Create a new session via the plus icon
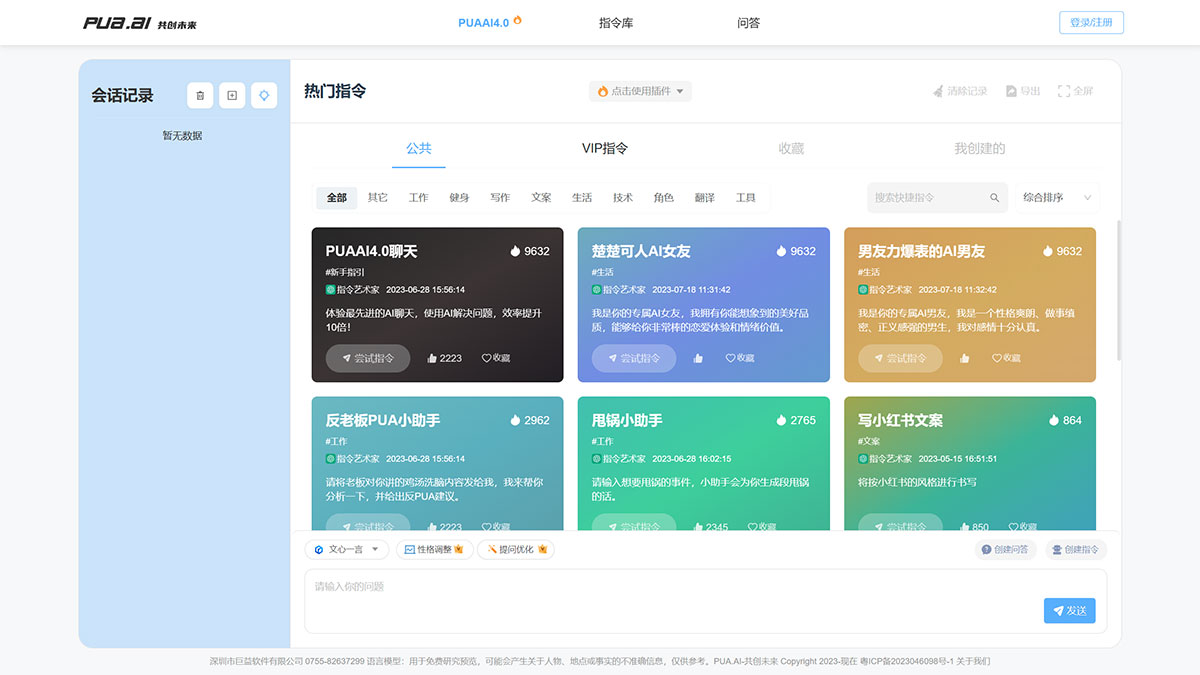The height and width of the screenshot is (675, 1200). [x=231, y=95]
